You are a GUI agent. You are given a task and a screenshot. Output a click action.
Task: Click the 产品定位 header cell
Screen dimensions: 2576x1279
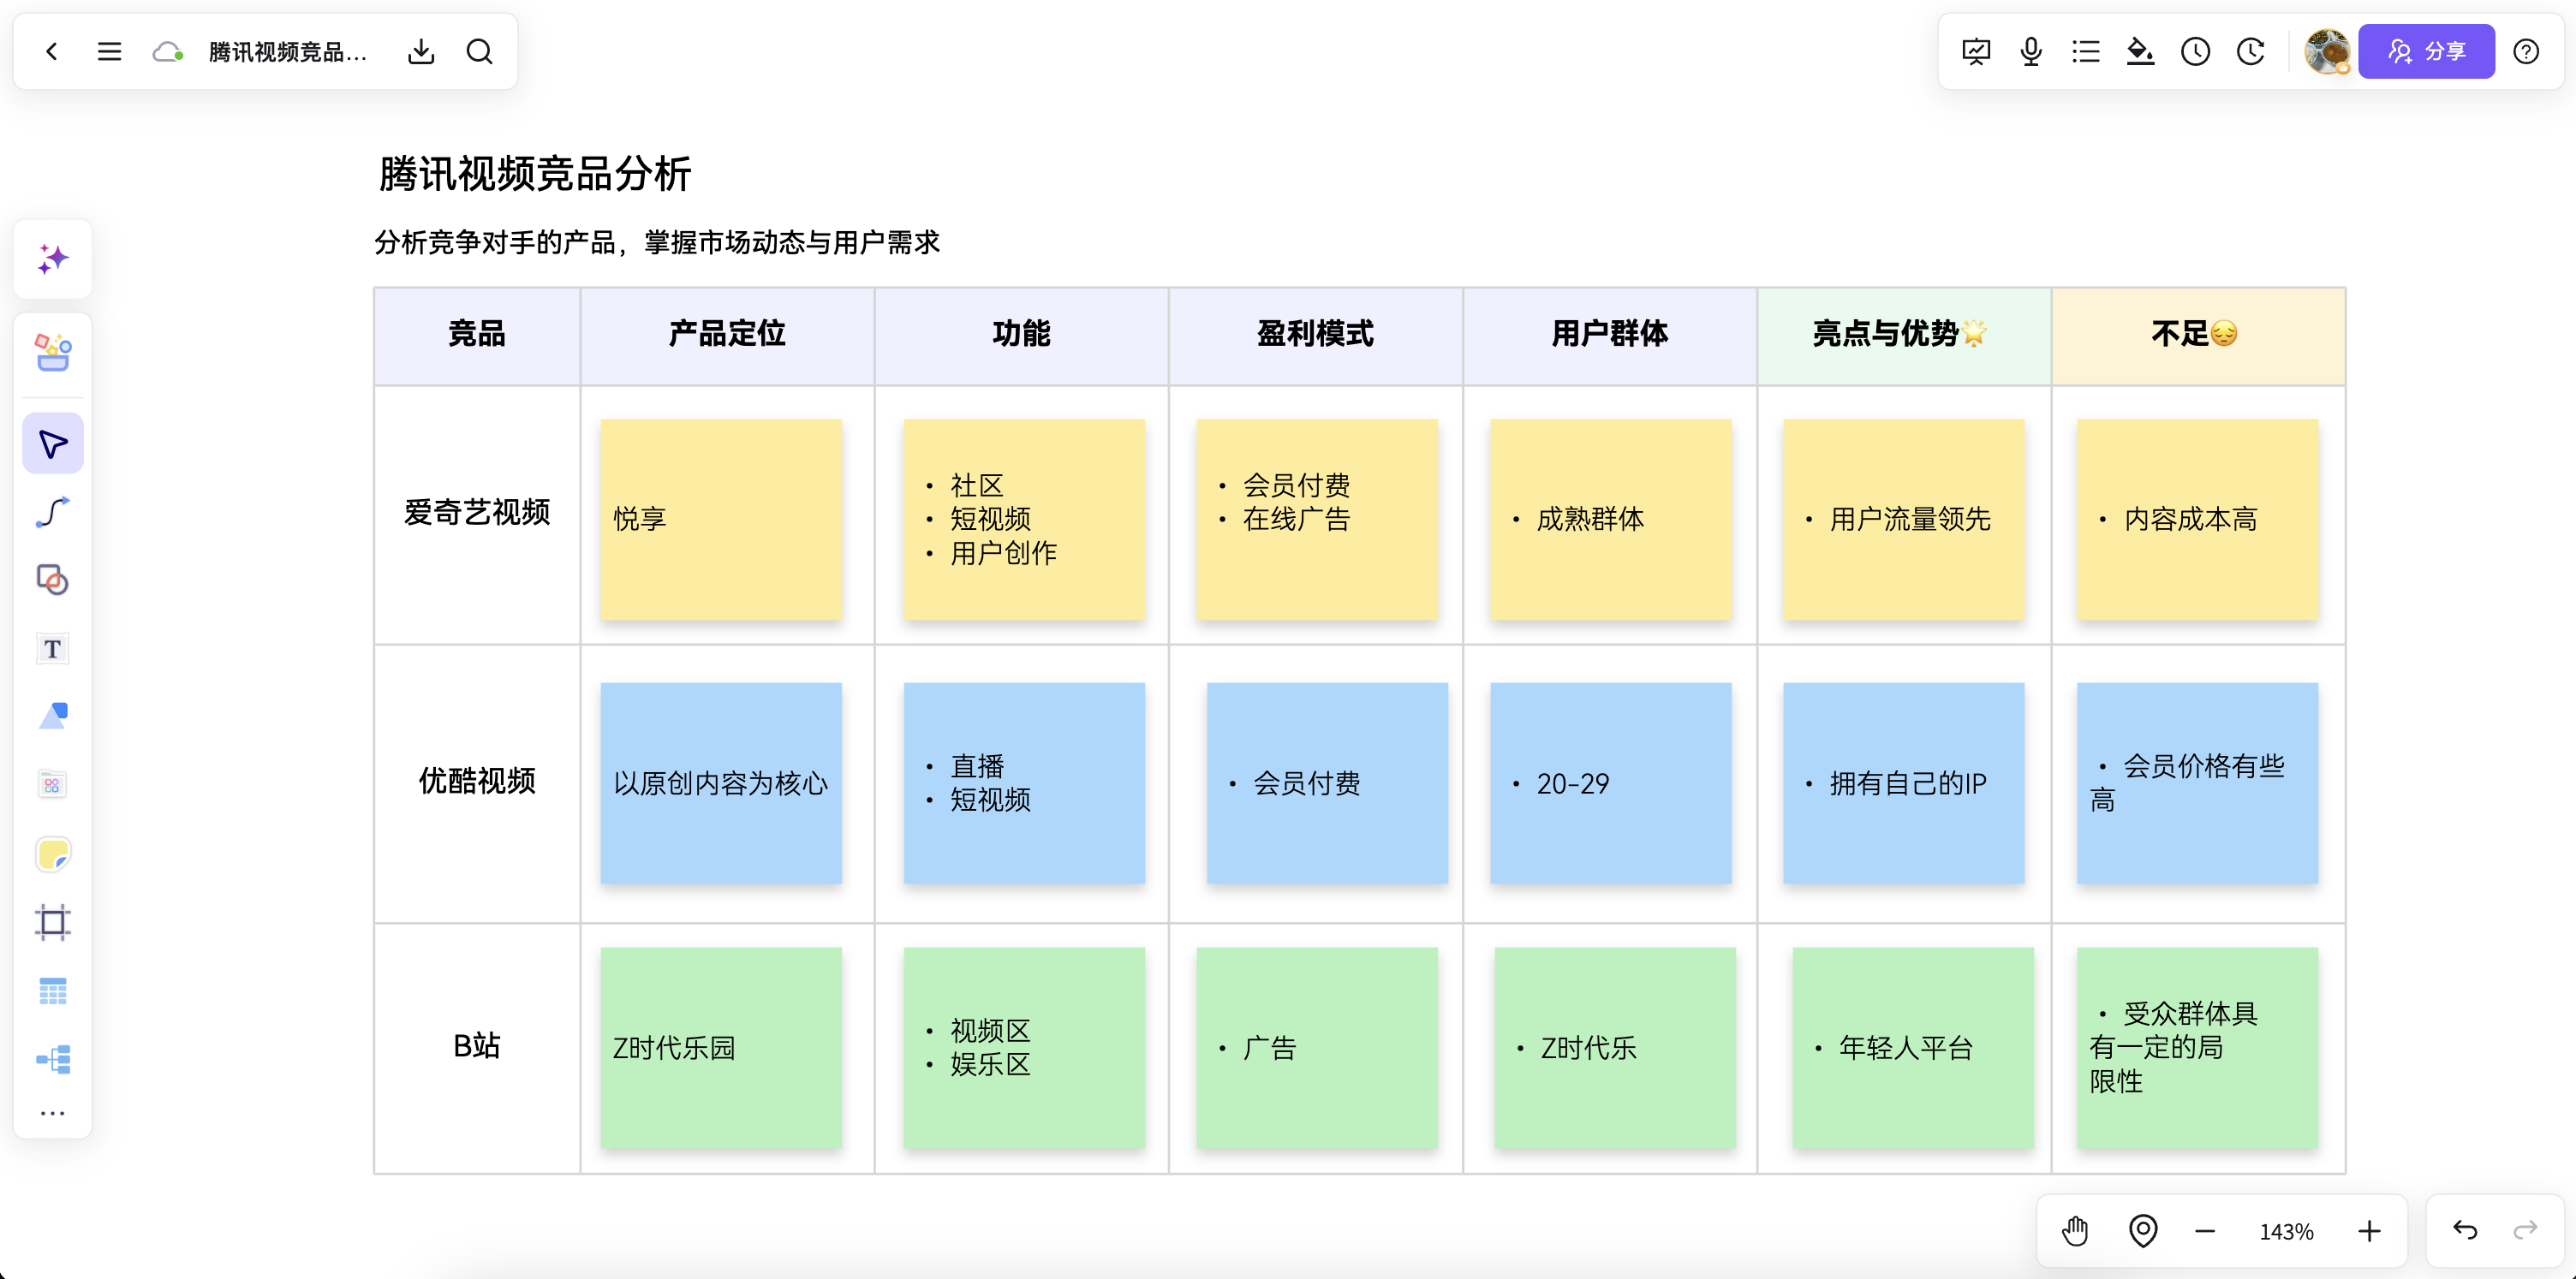(x=727, y=335)
